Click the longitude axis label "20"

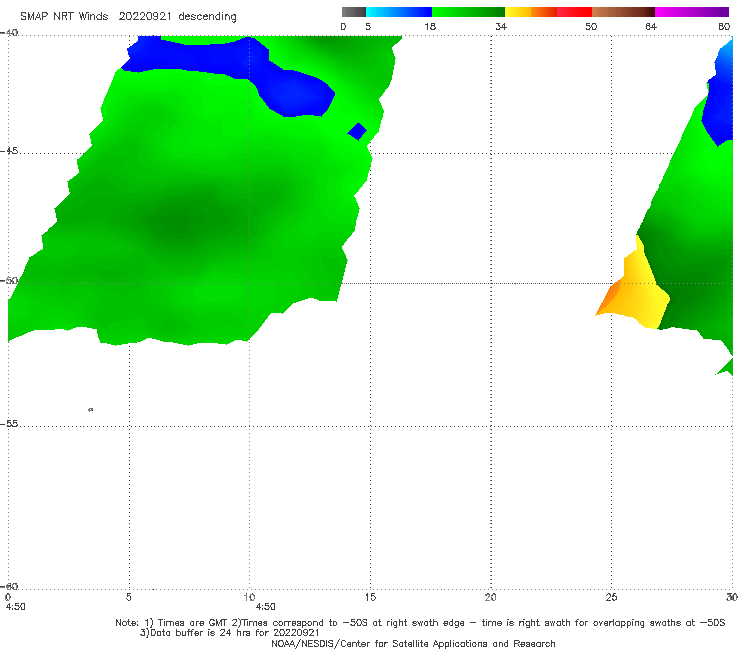(x=490, y=598)
